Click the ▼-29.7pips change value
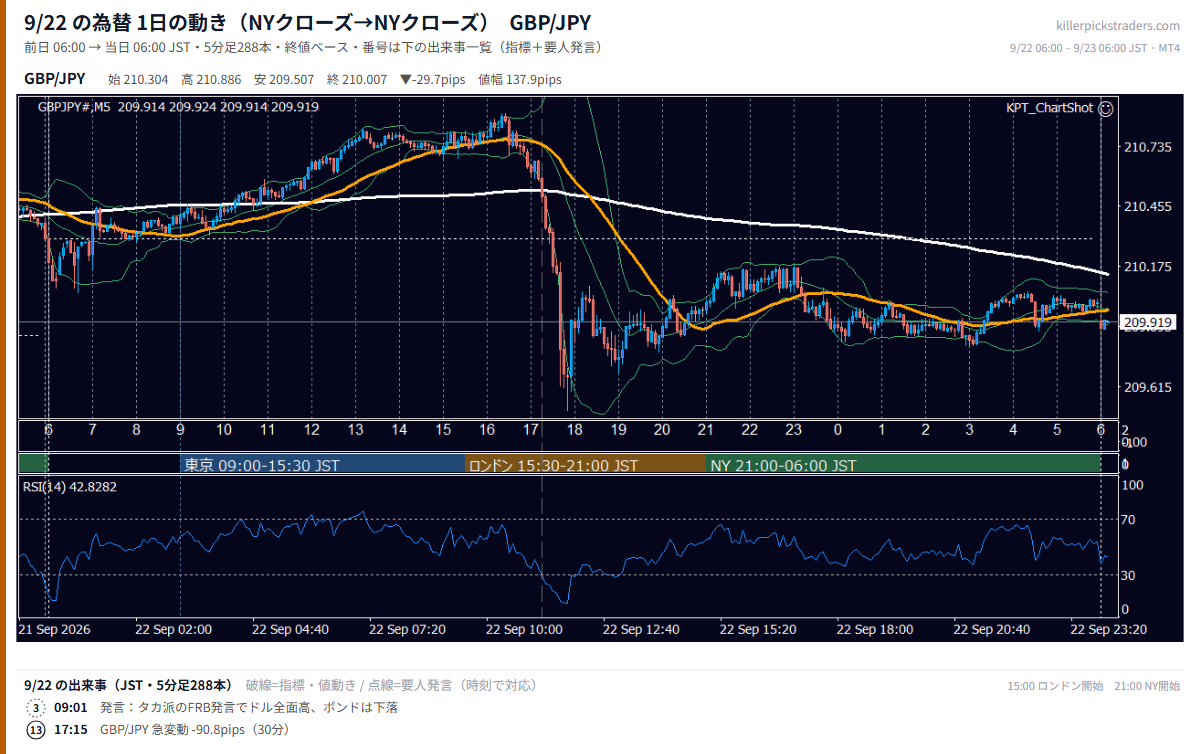 point(435,80)
